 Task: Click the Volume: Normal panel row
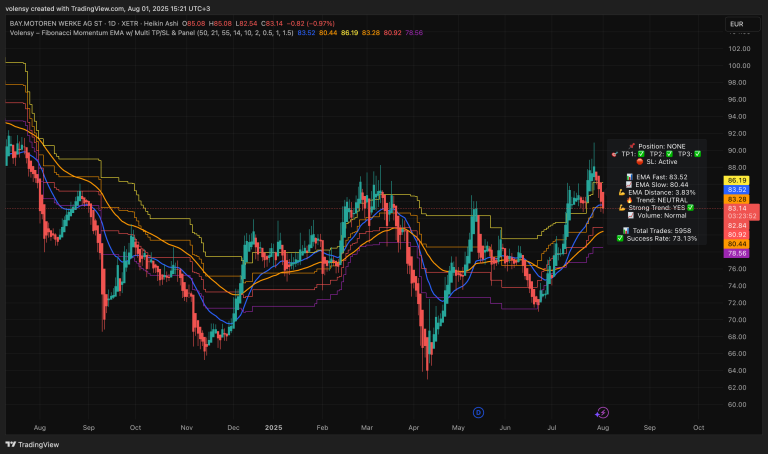point(657,215)
